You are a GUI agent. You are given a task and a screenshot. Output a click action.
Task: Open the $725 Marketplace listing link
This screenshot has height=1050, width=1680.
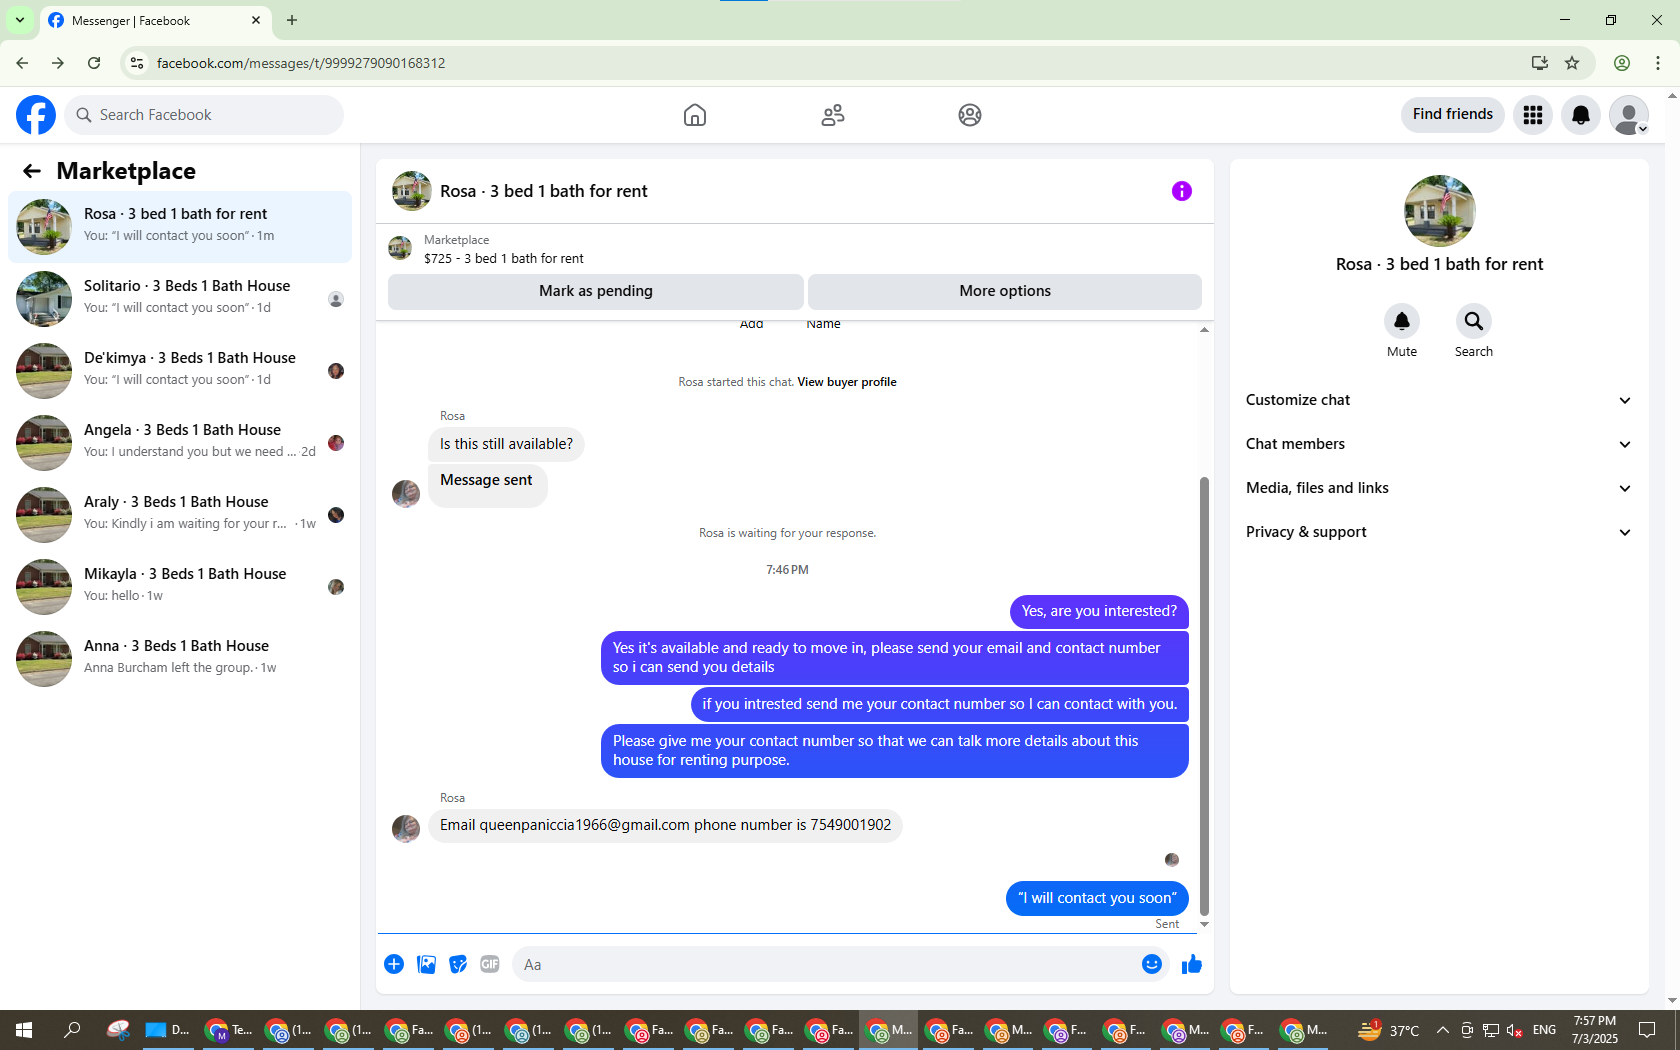(503, 258)
